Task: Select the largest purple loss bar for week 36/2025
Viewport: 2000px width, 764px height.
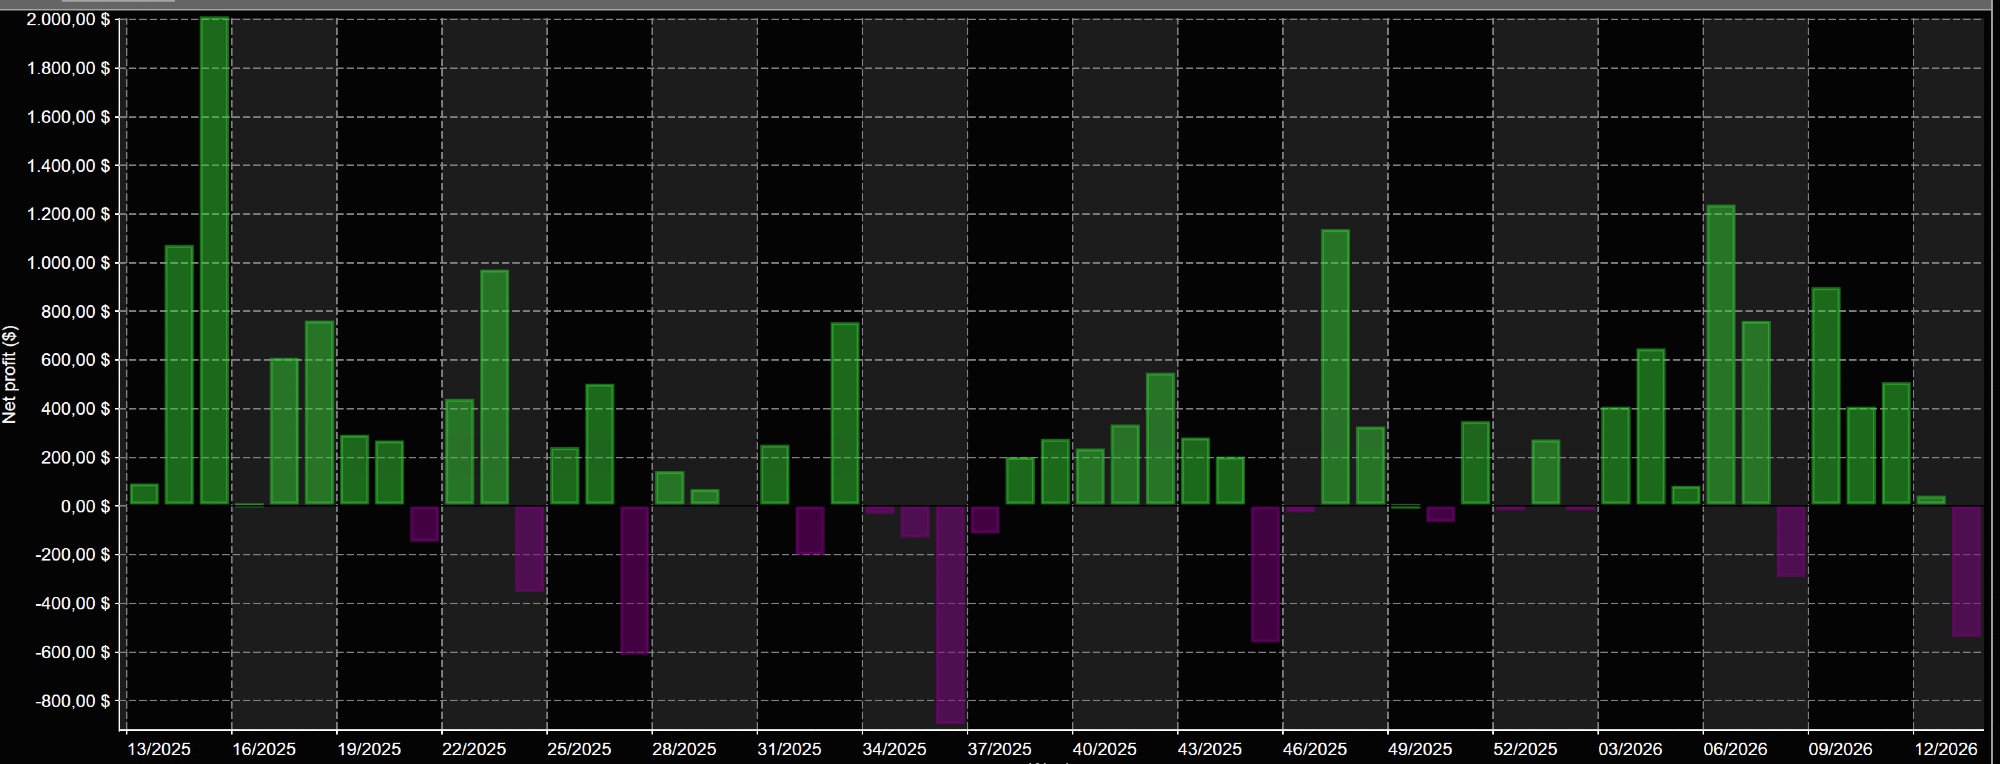Action: pos(950,614)
